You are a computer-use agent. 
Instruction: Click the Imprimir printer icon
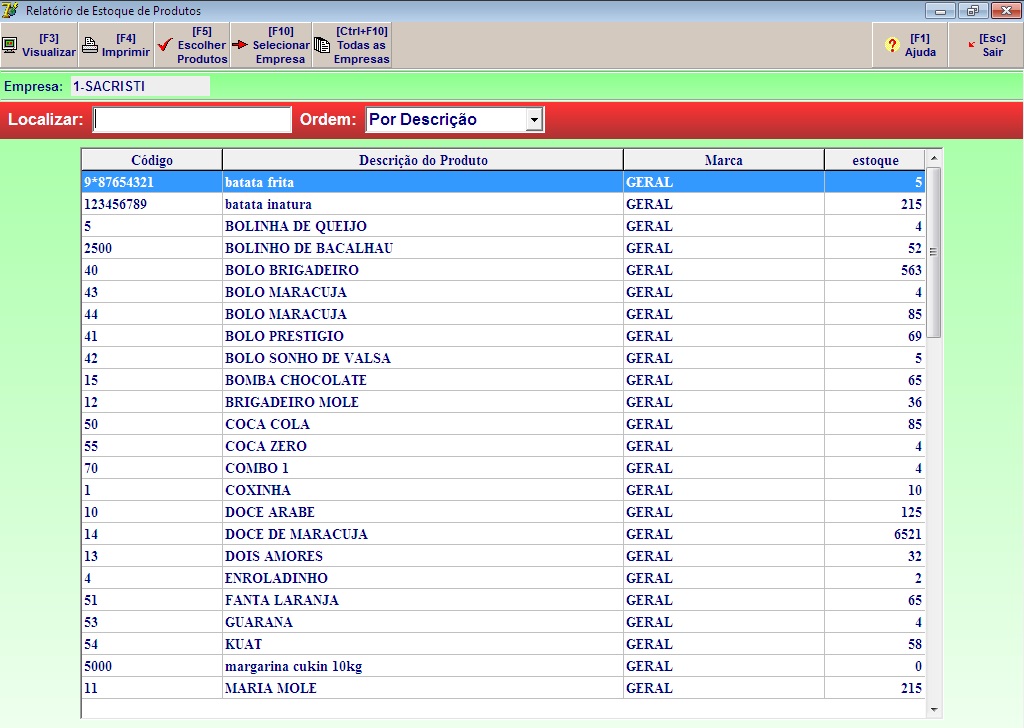point(89,45)
